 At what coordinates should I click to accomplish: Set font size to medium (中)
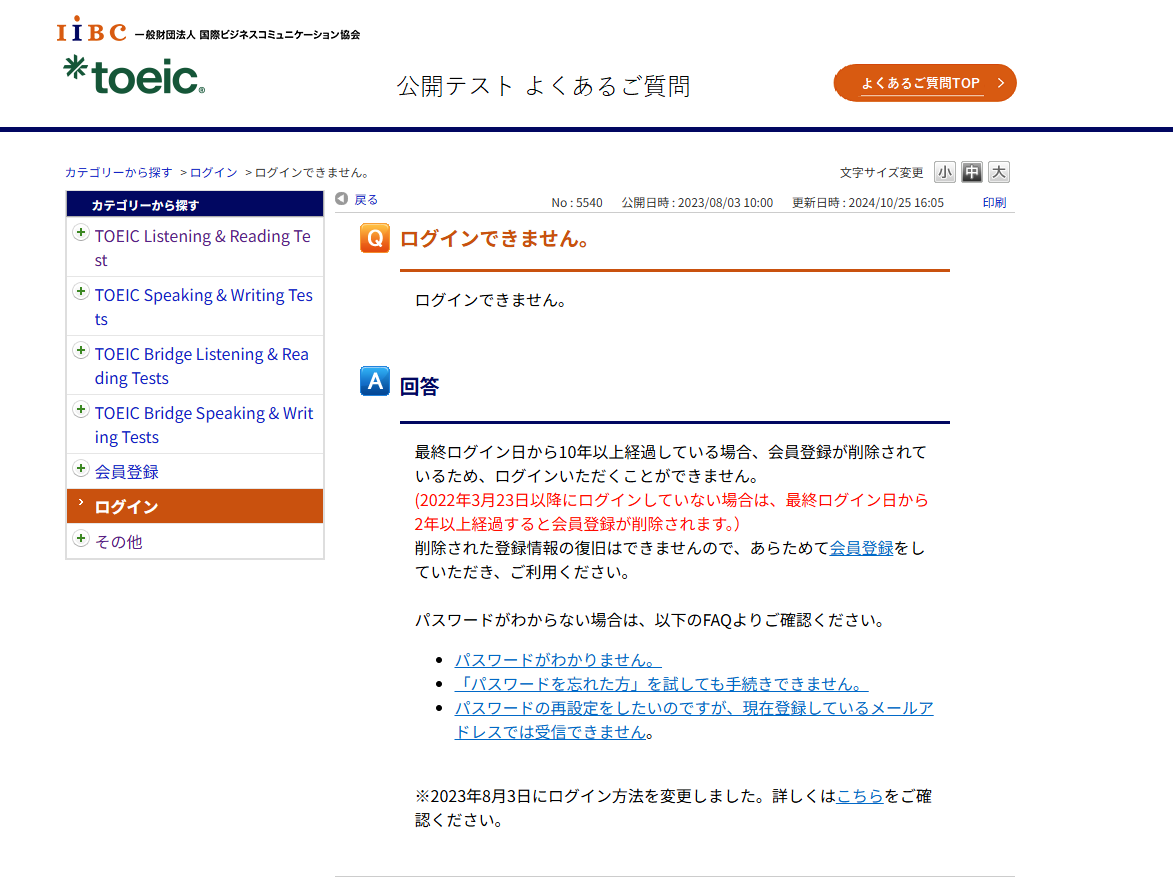[x=972, y=172]
